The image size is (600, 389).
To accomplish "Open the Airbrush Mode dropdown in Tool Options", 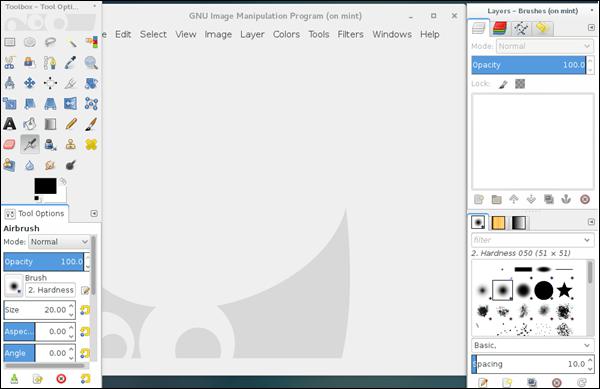I will tap(59, 242).
